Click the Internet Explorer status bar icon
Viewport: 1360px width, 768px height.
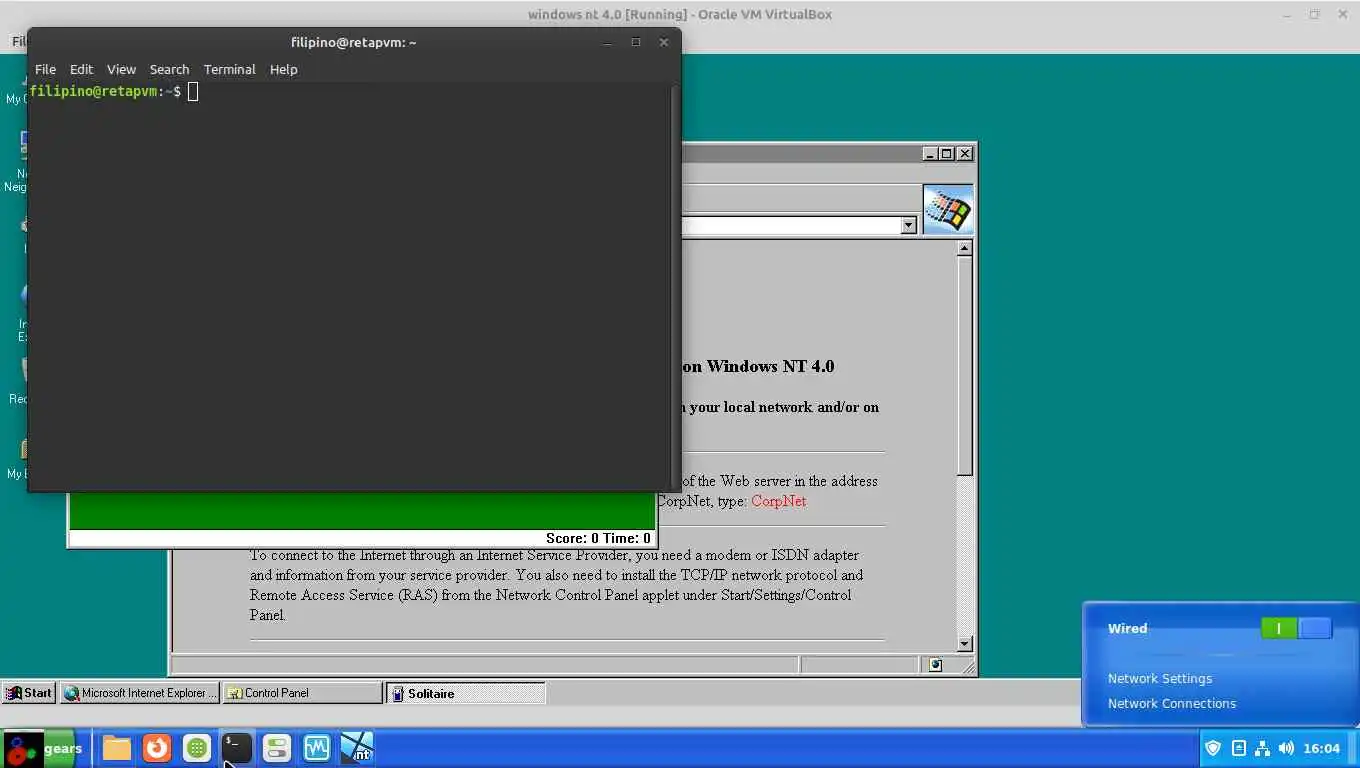click(x=935, y=665)
